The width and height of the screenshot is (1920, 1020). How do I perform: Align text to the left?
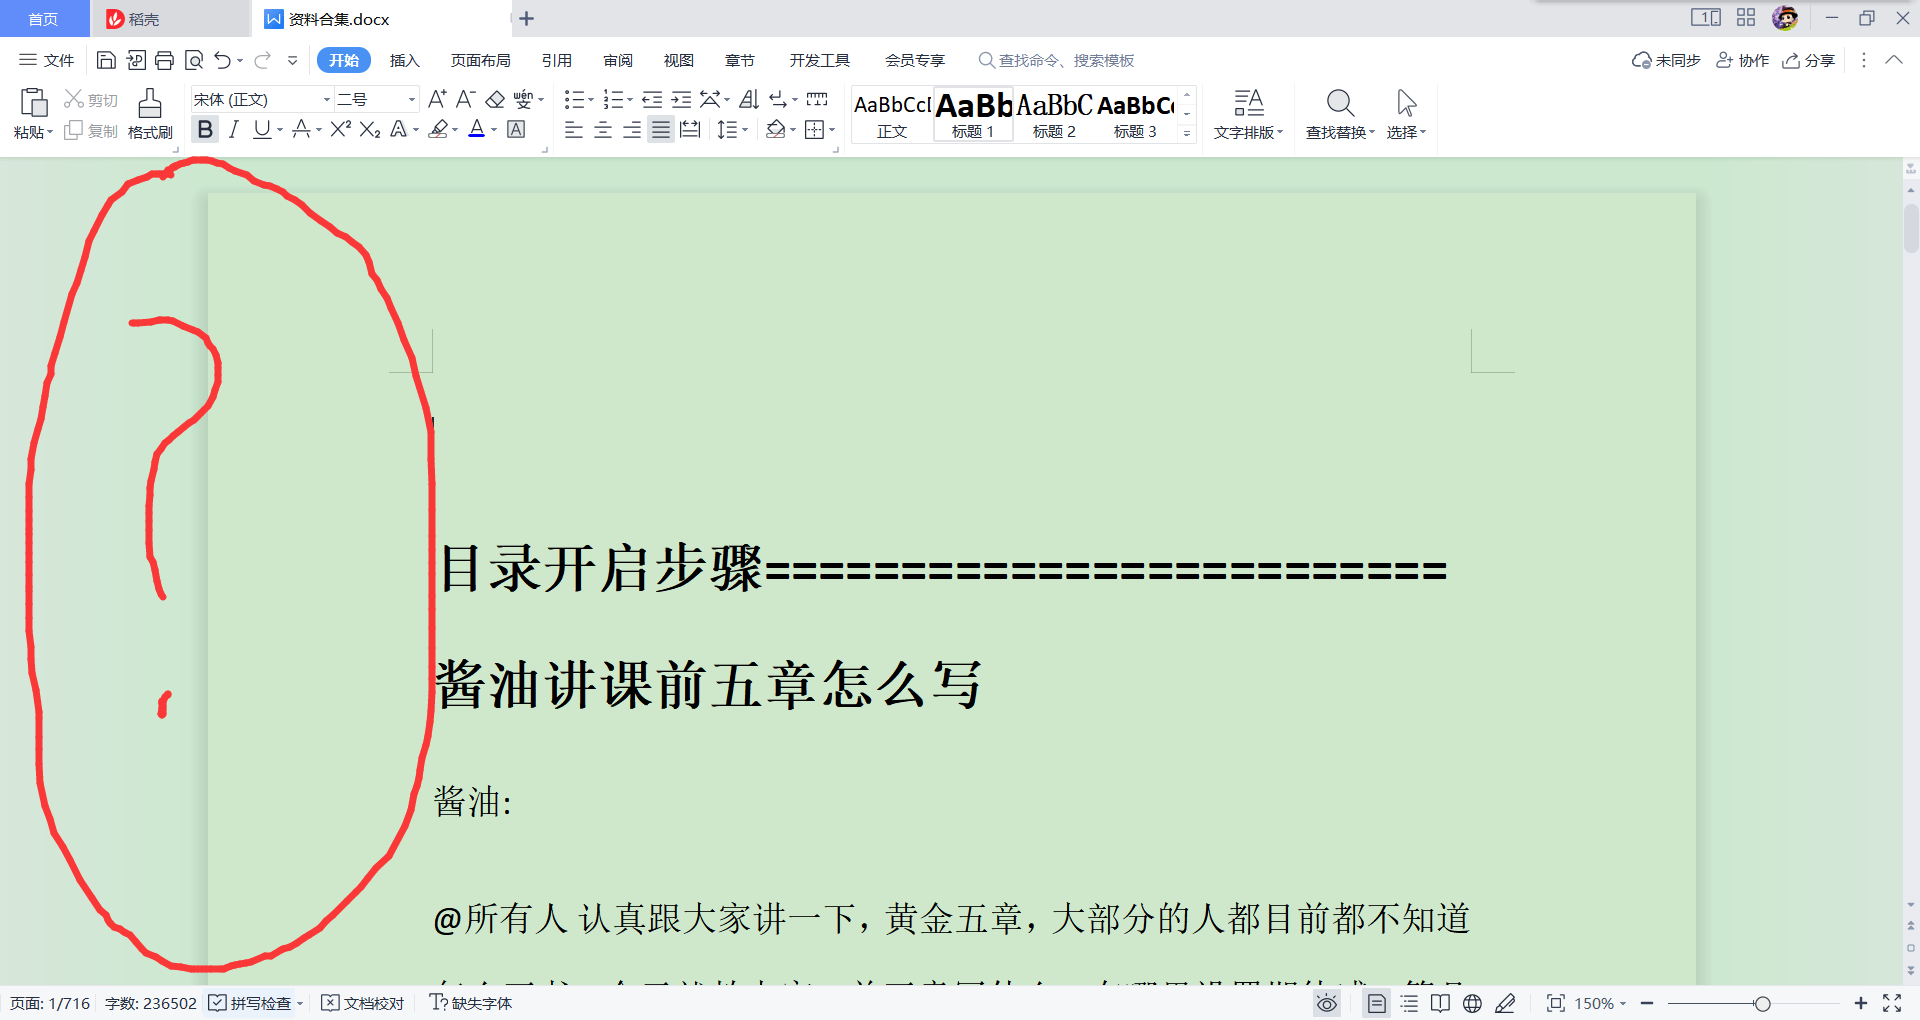573,129
